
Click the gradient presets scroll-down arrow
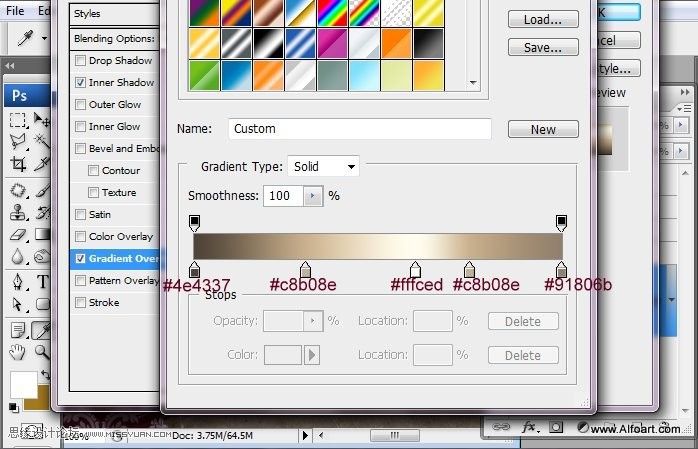pos(473,82)
